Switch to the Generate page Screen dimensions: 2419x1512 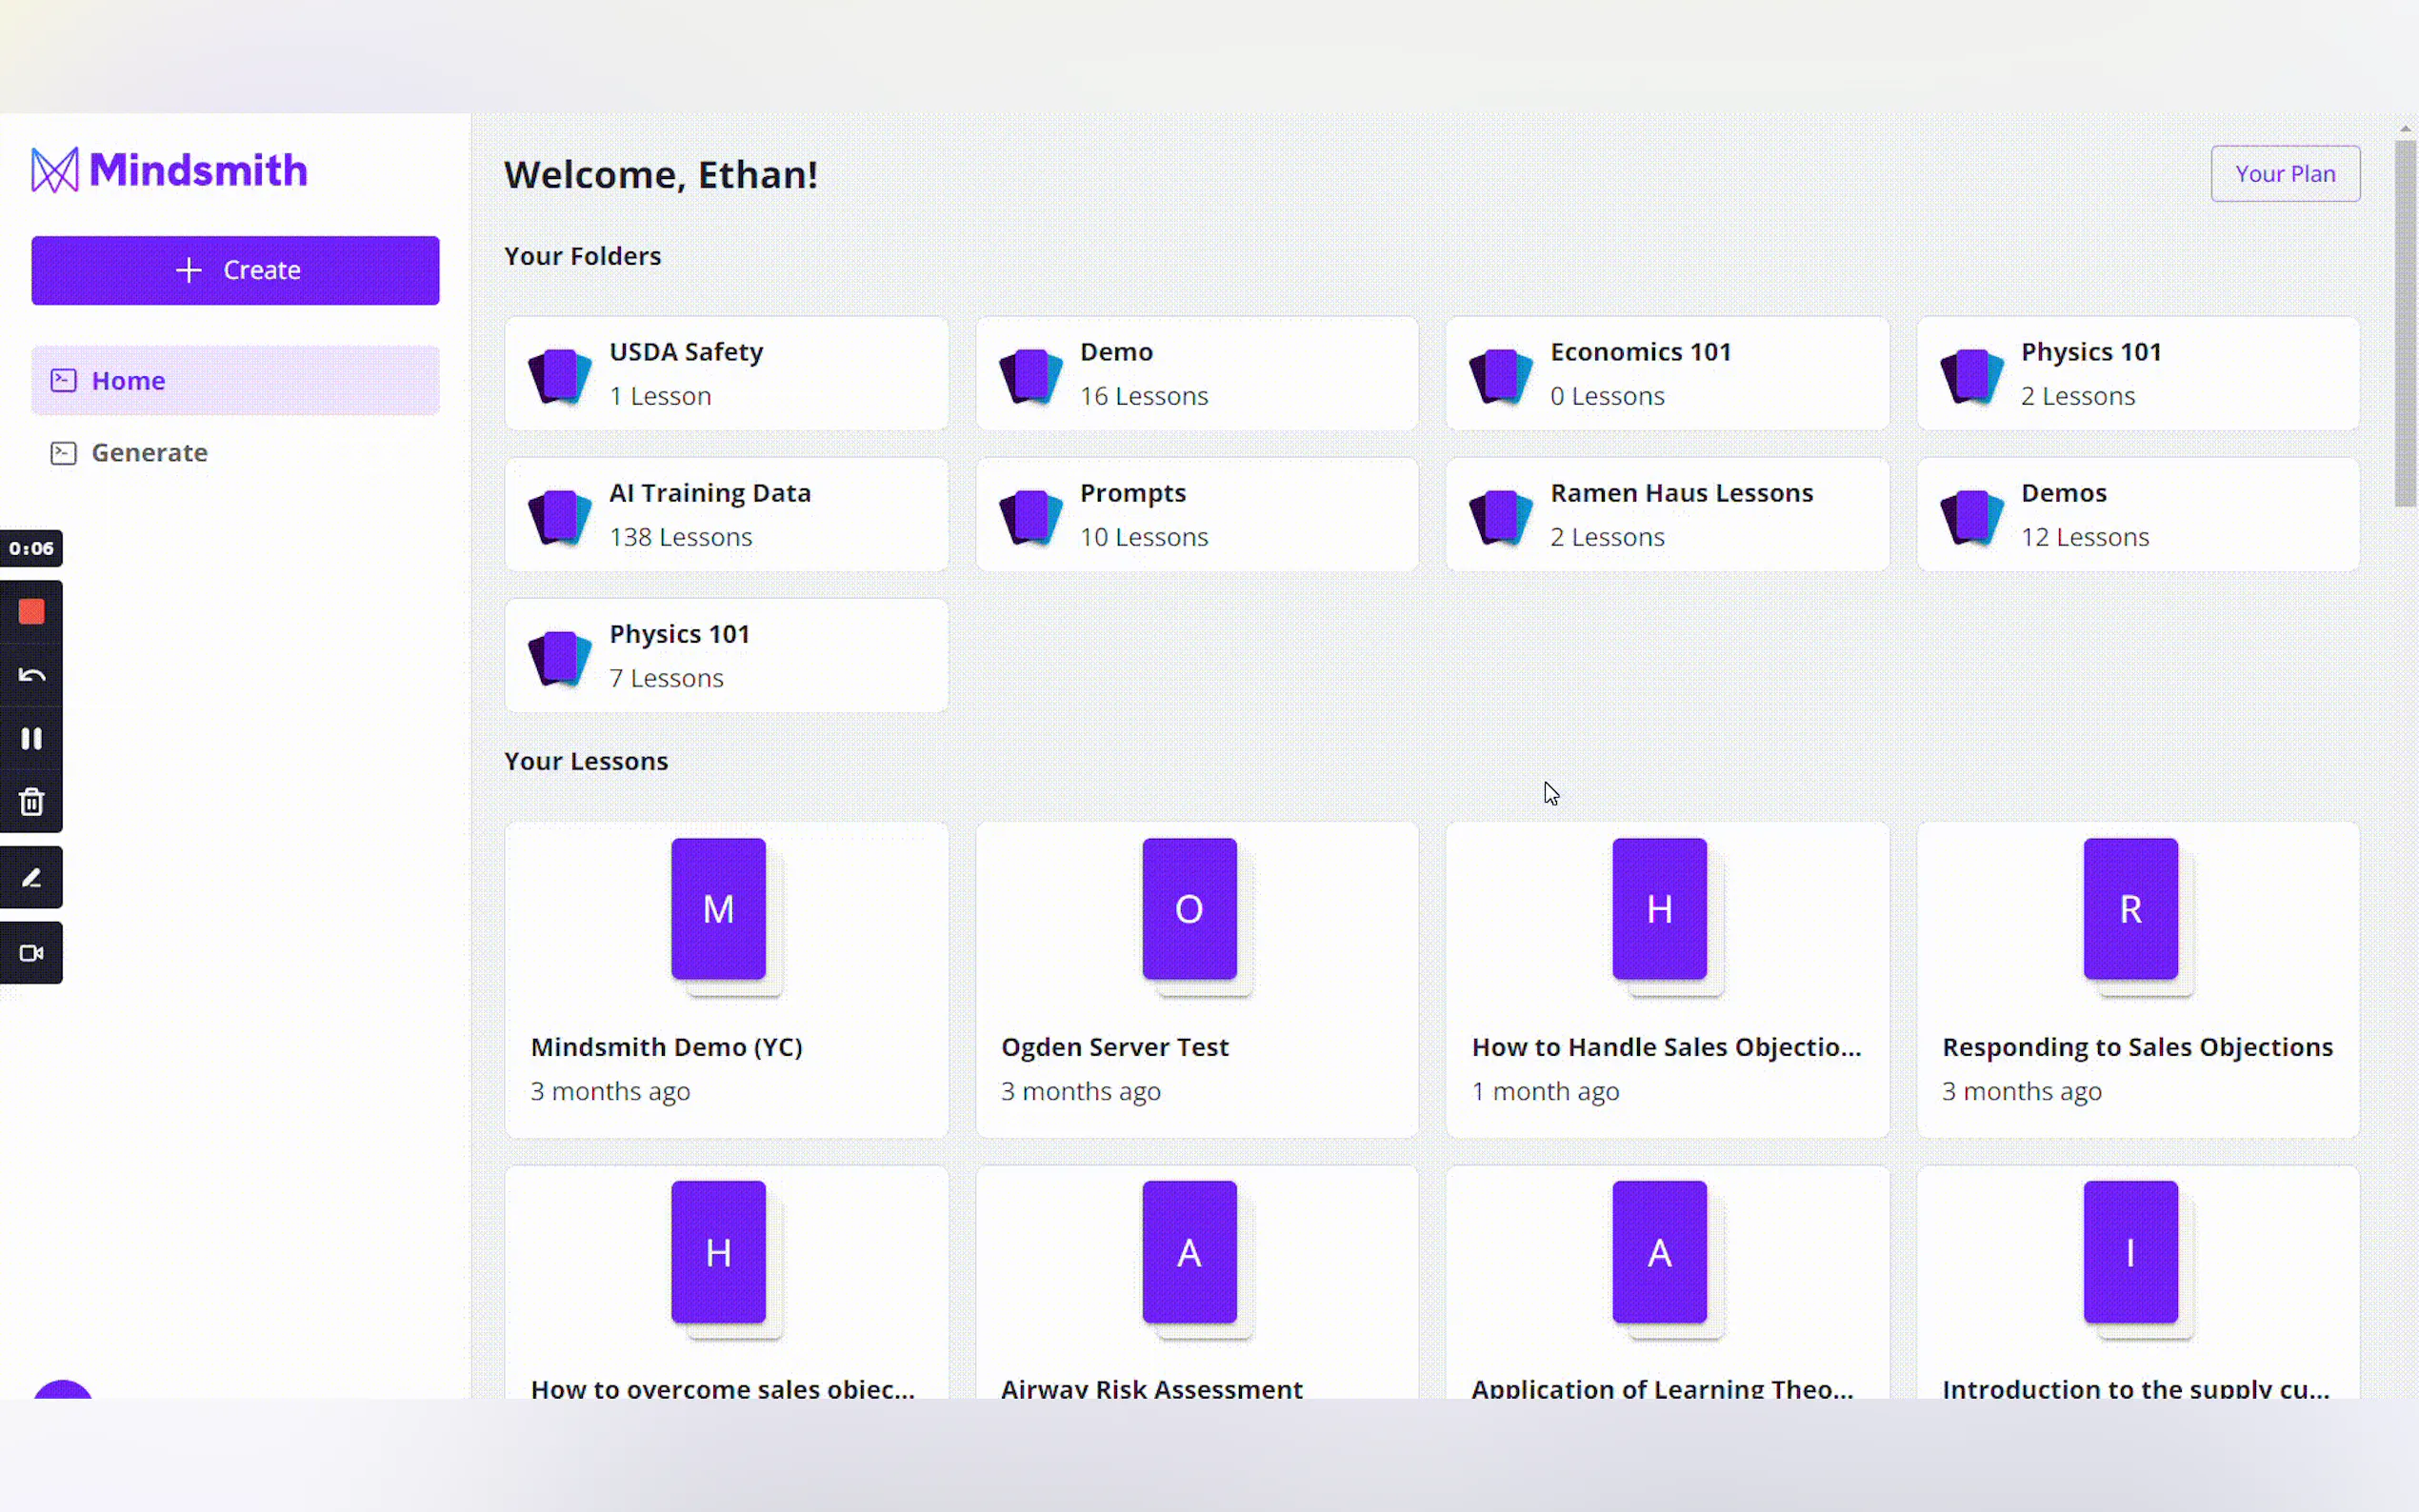[149, 452]
